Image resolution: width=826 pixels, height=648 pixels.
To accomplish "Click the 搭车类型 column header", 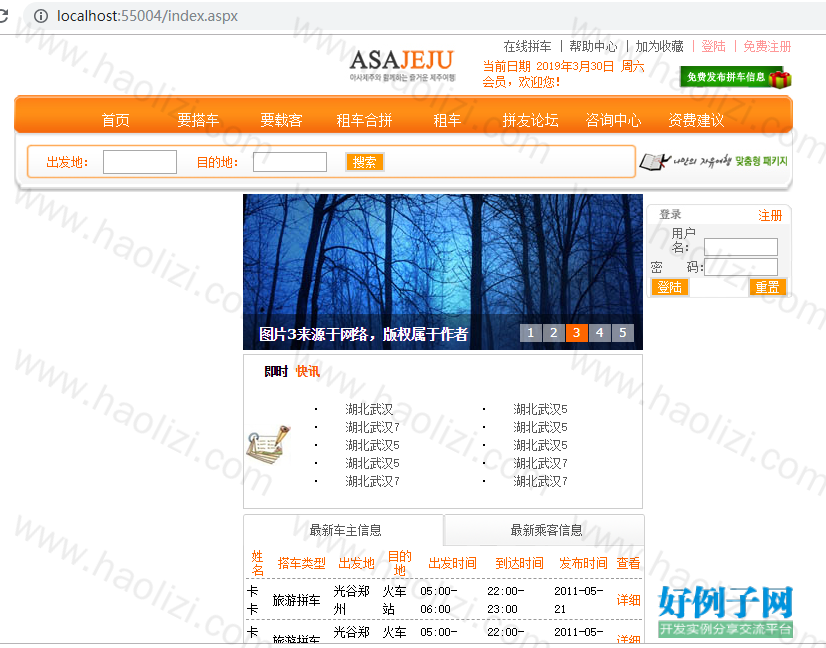I will coord(302,563).
